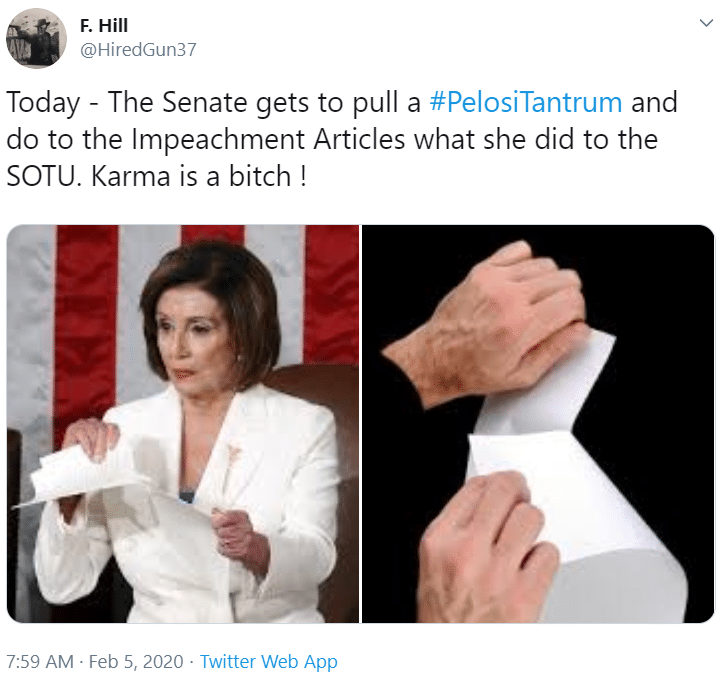Open the #PelosiTantrum hashtag
725x685 pixels.
(525, 103)
